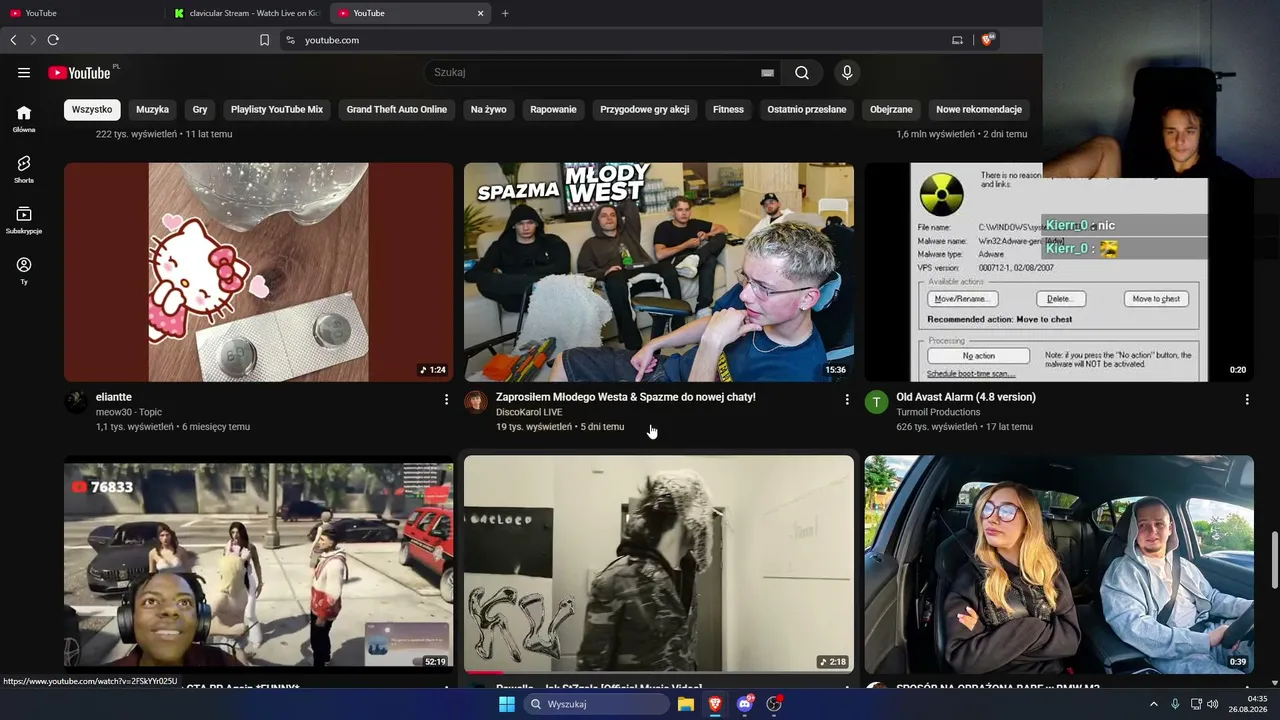Click the page vertical scrollbar thumb
Screen dimensions: 1280x720
point(1274,561)
